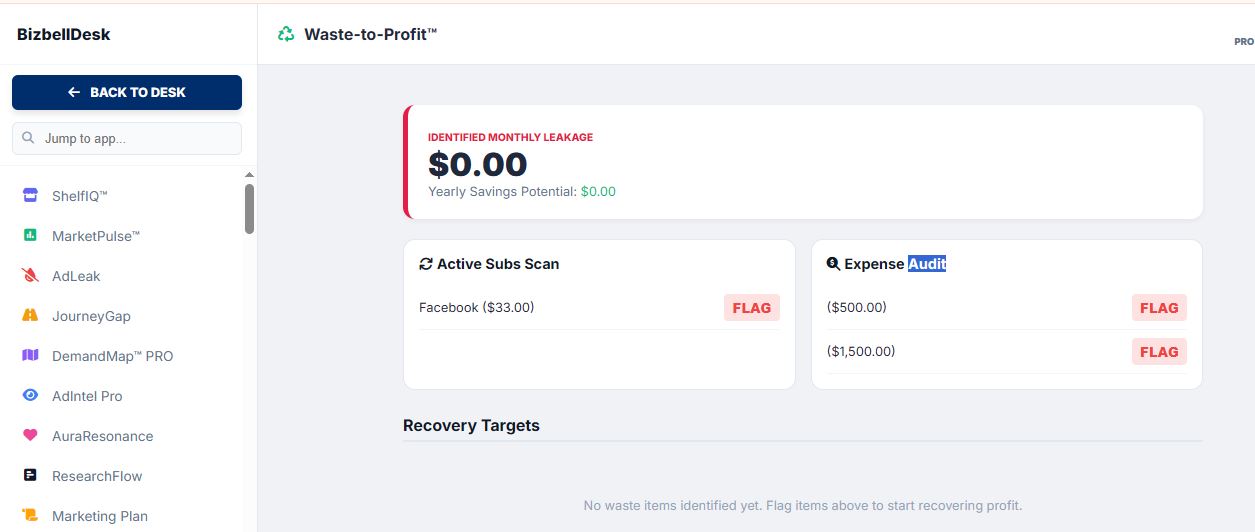Click the MarketPulse chart icon
This screenshot has width=1255, height=532.
30,236
